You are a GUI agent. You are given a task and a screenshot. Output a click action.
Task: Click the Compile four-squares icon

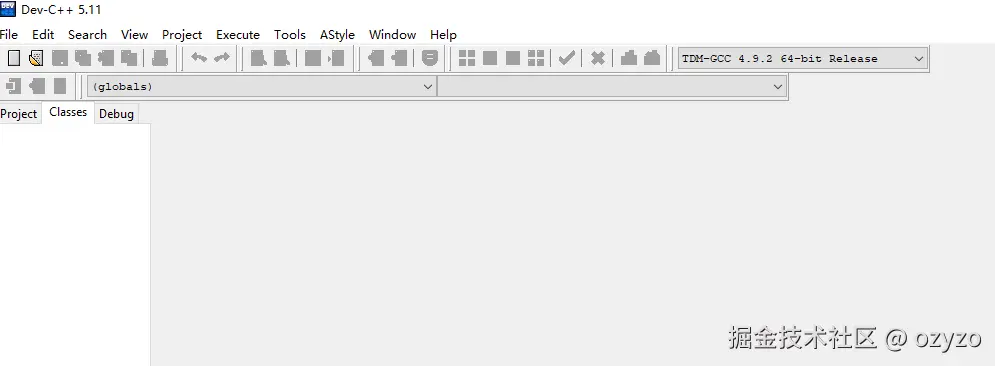[467, 58]
